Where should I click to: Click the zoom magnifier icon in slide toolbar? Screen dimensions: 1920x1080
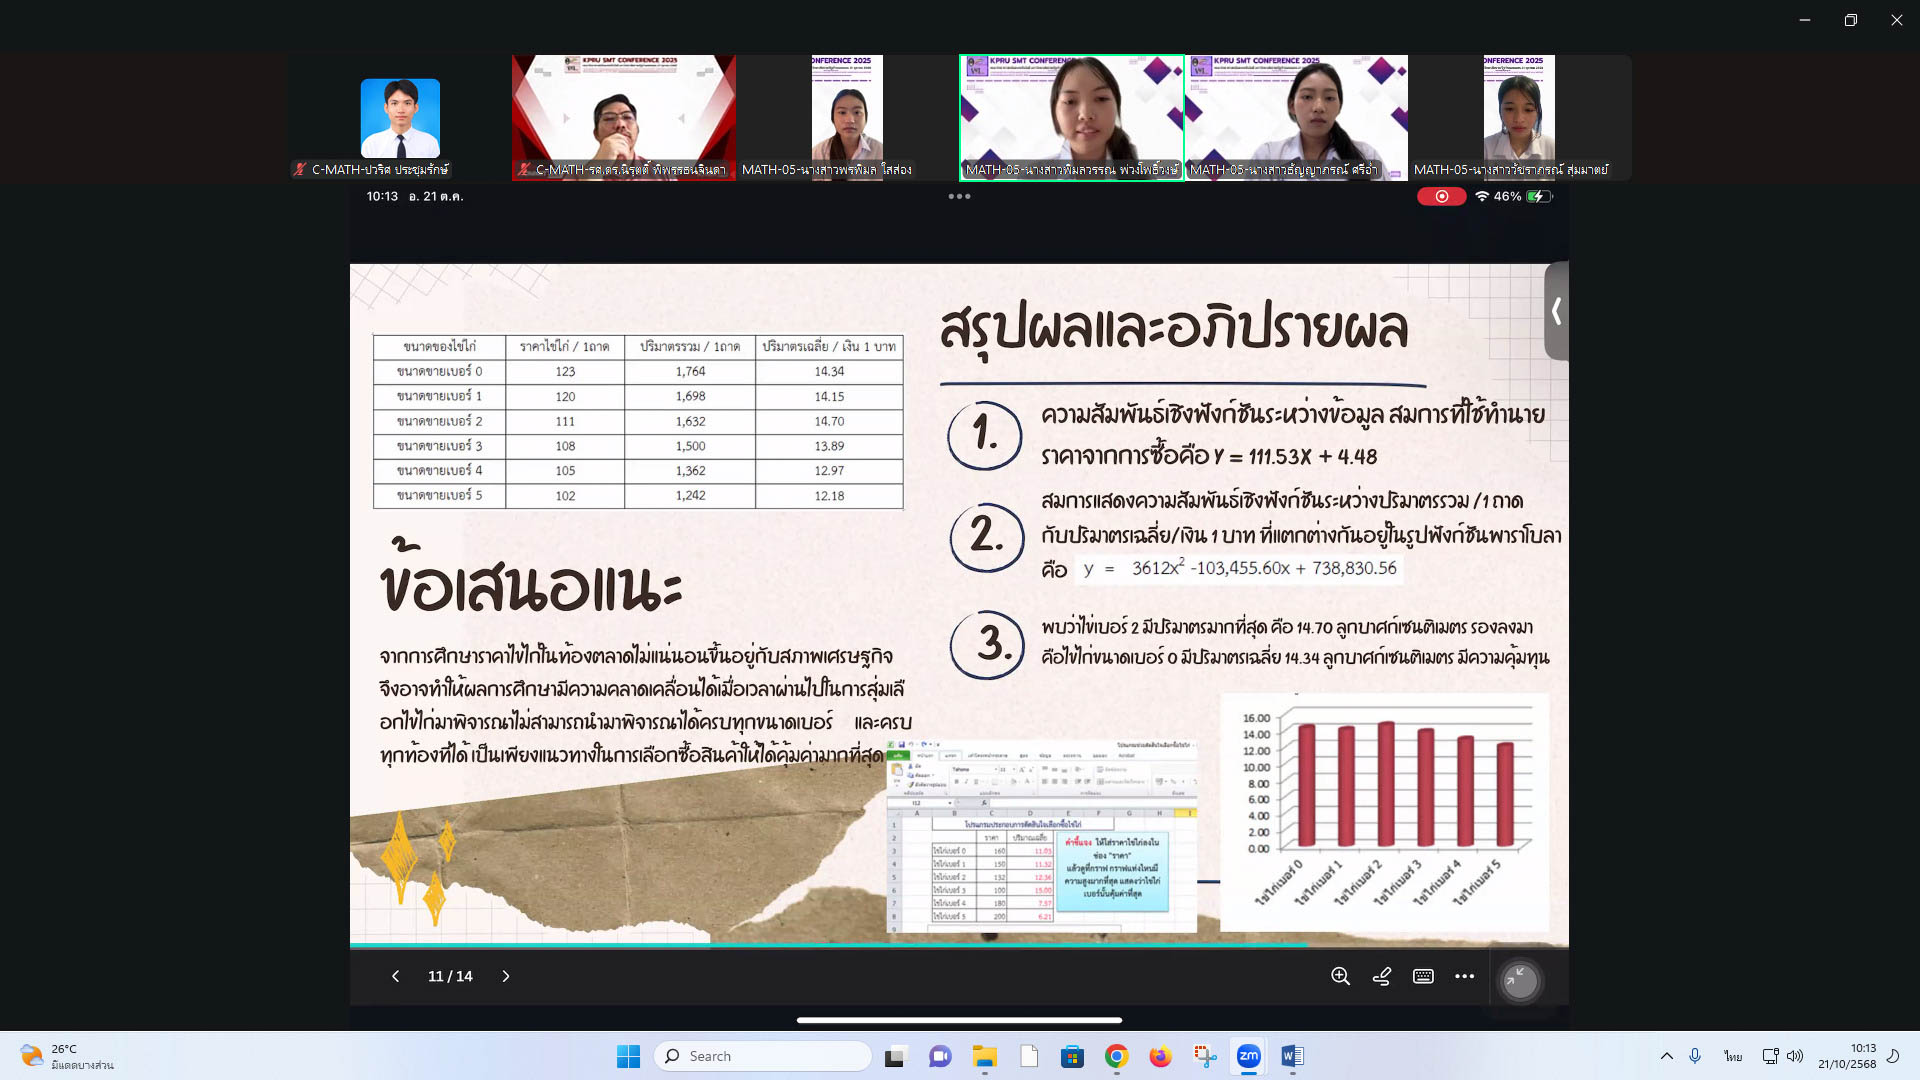click(1340, 976)
